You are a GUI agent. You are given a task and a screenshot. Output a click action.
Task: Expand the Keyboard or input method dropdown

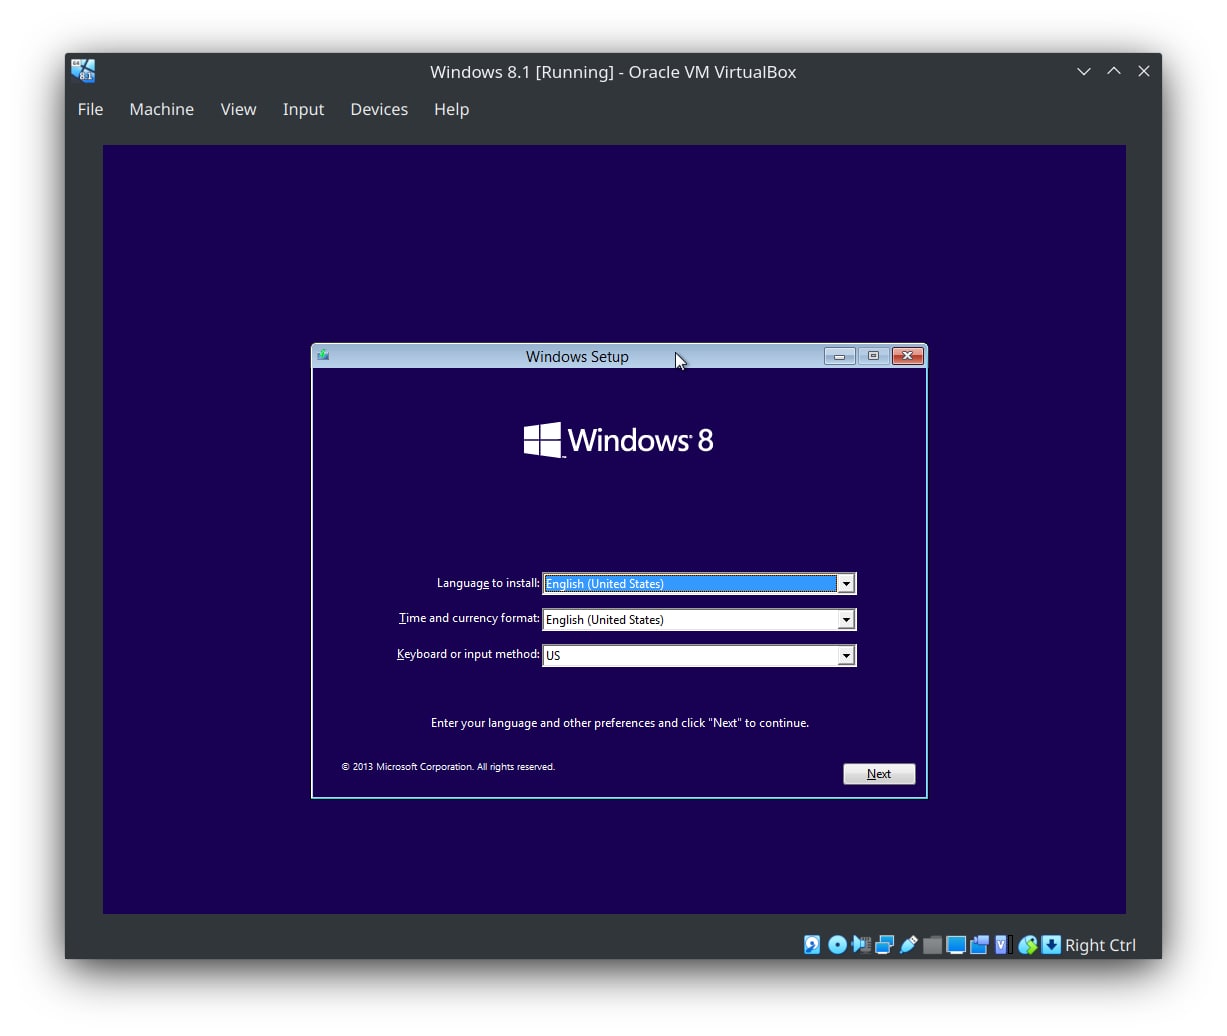(846, 656)
